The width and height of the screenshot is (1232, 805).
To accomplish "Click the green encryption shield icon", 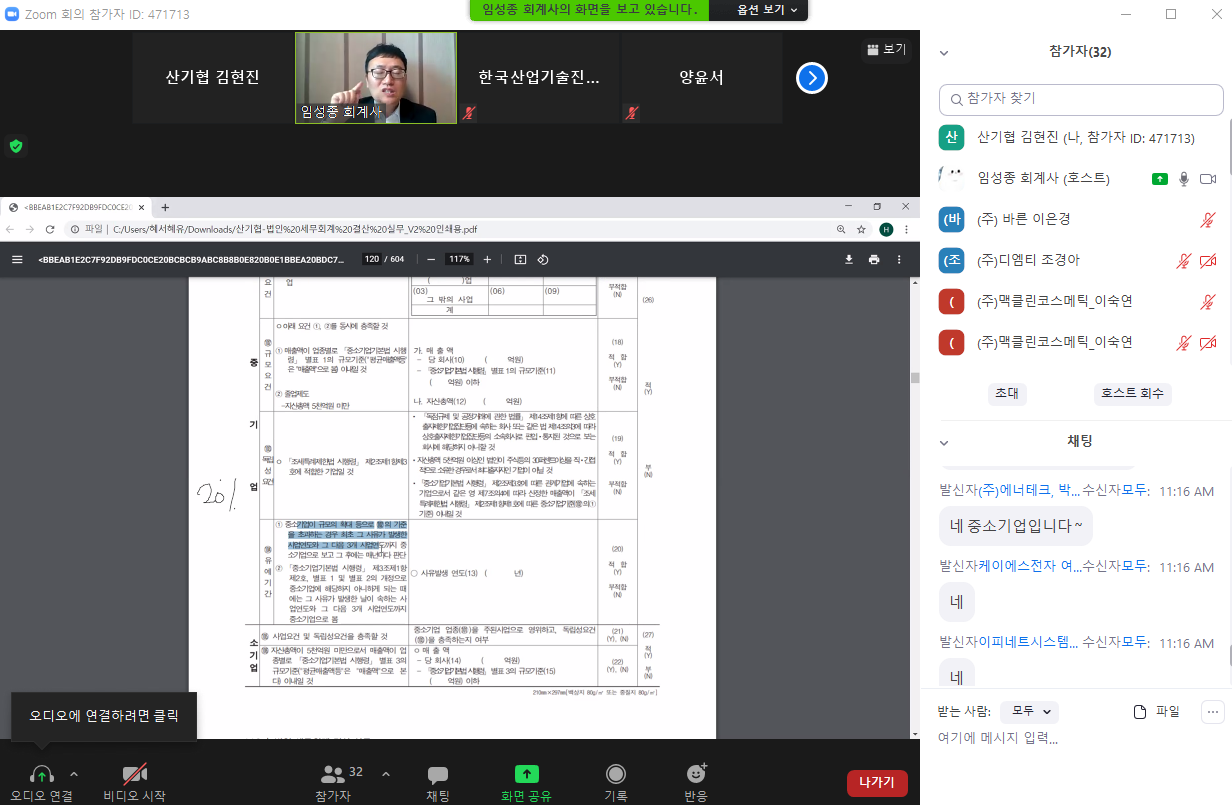I will (15, 146).
